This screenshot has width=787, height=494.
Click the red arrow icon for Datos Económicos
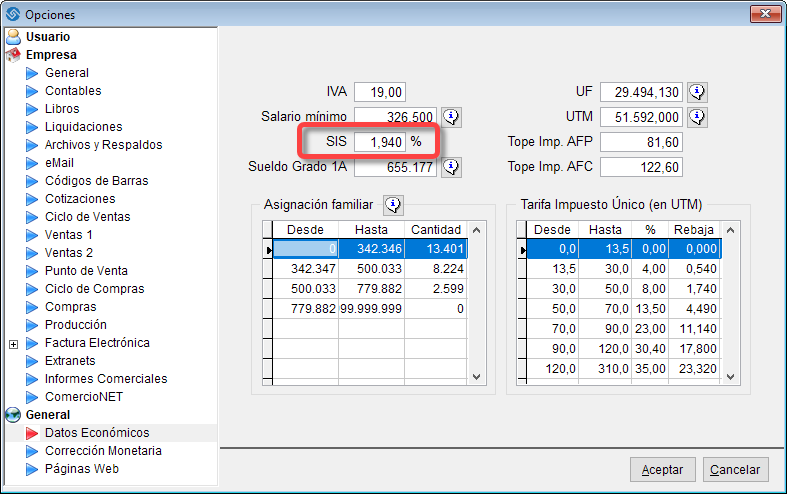point(32,433)
